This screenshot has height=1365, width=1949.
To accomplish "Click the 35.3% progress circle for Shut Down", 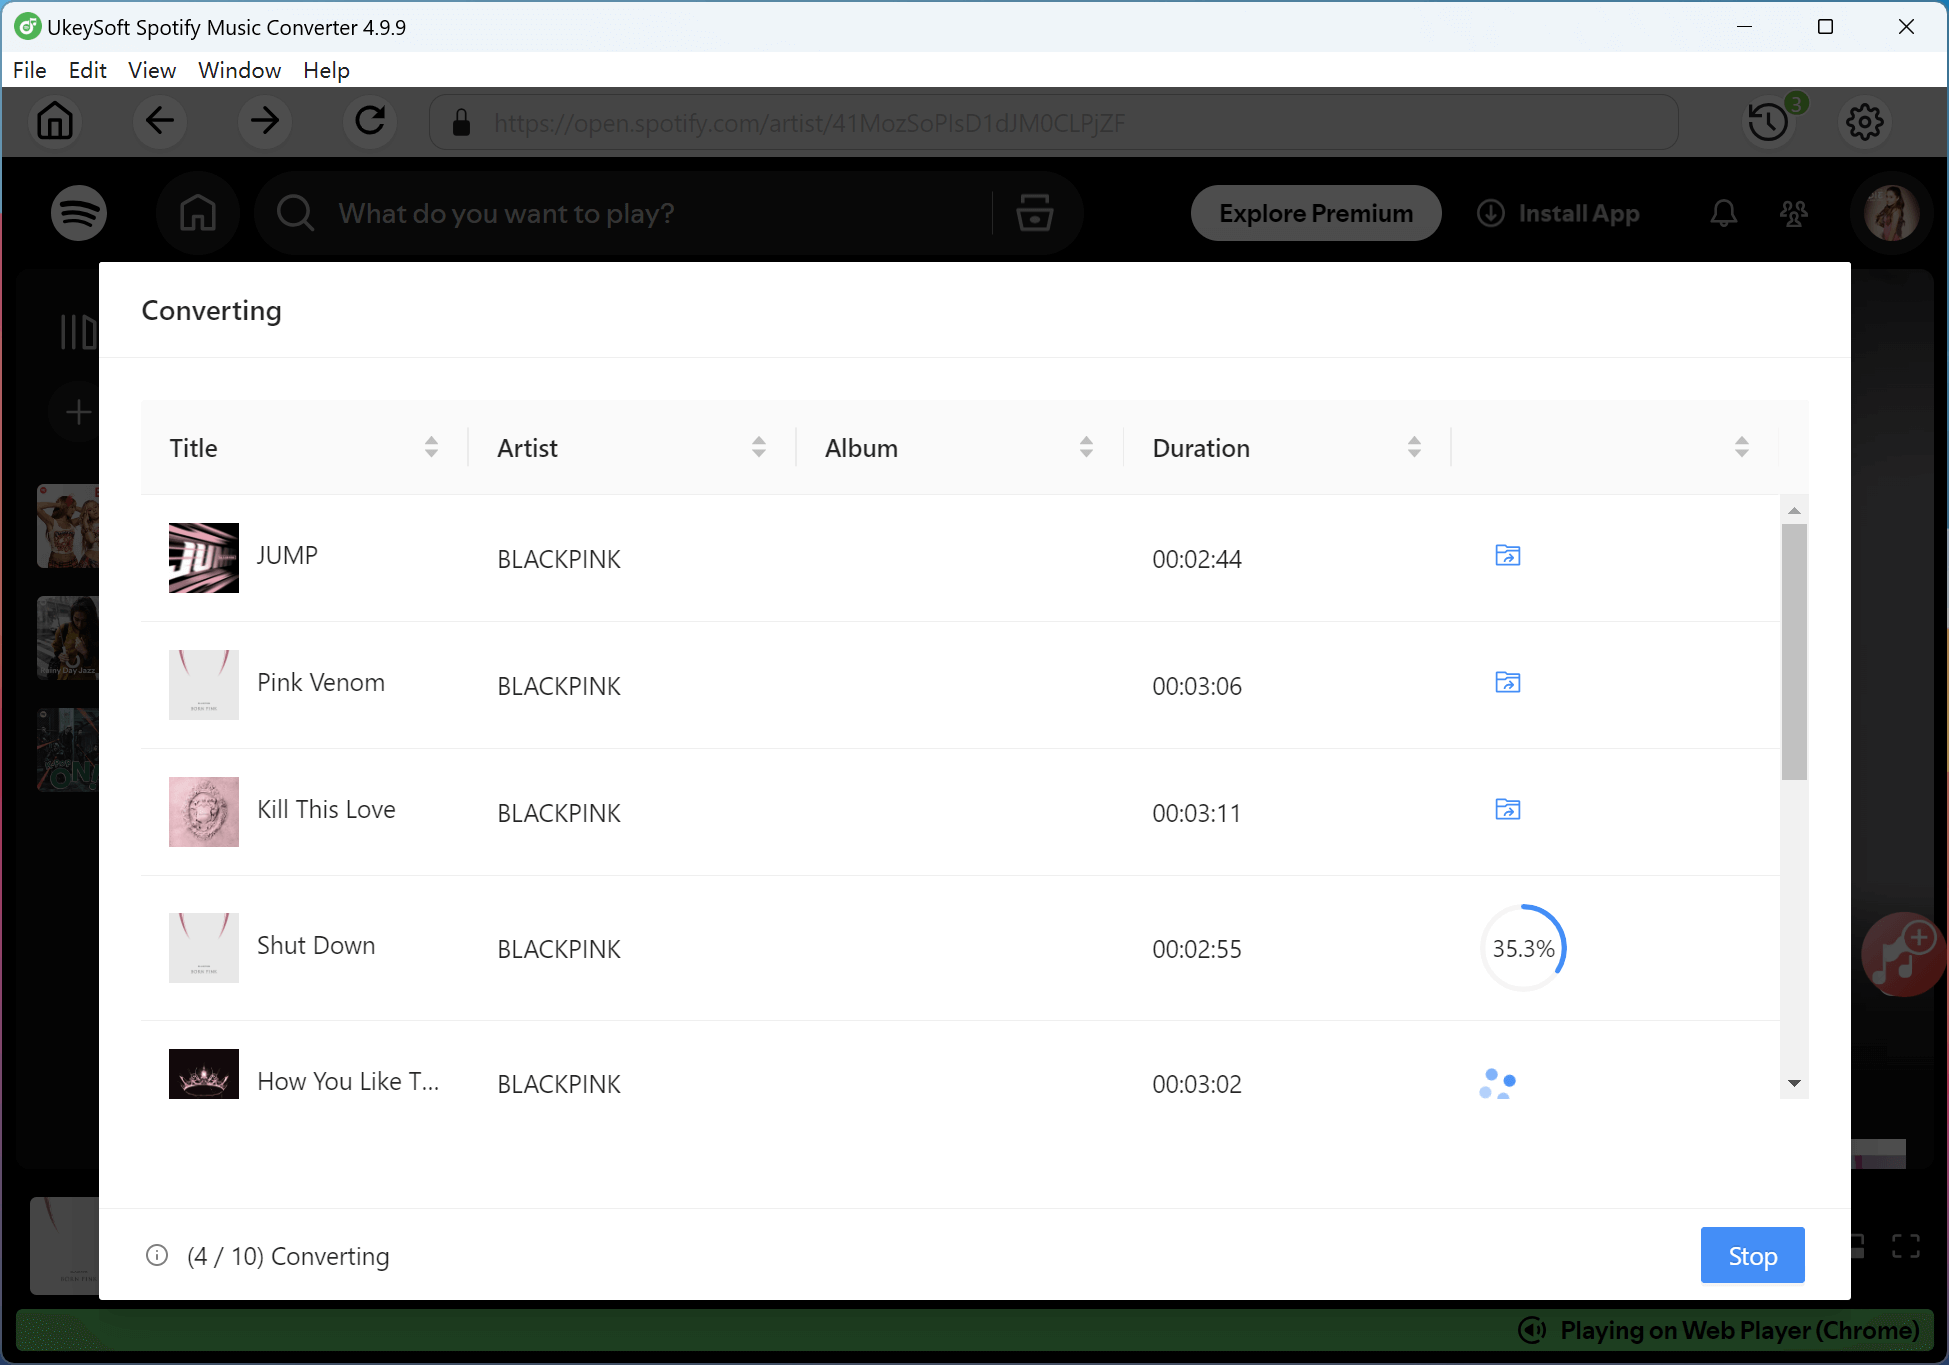I will 1523,948.
